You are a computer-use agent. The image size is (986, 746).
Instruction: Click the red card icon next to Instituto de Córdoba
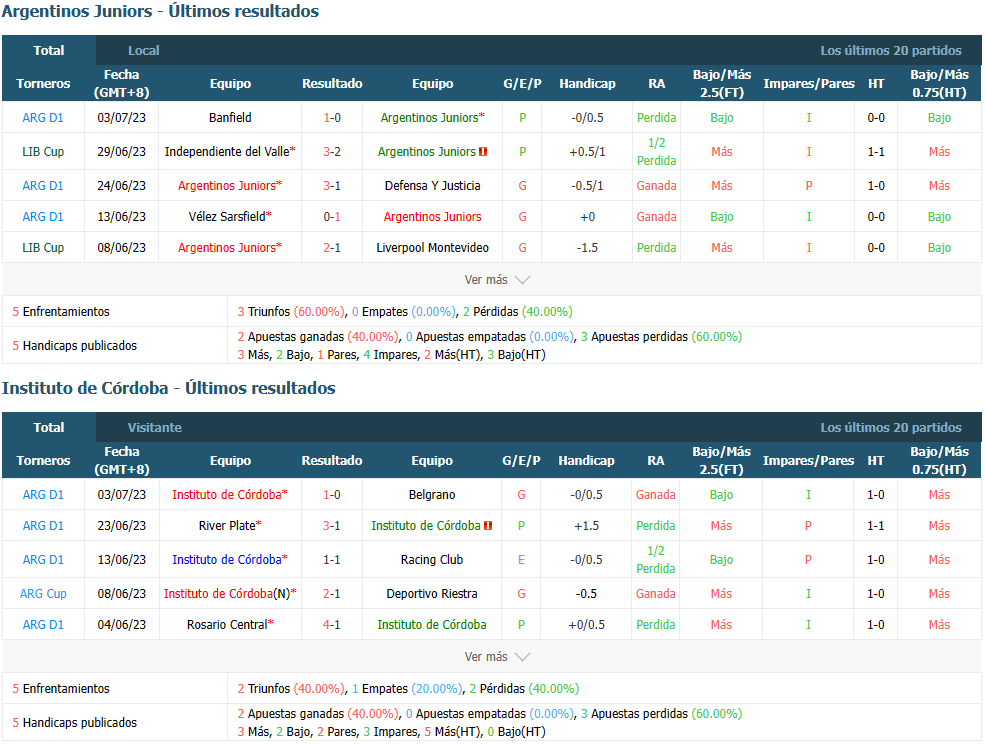[x=488, y=526]
